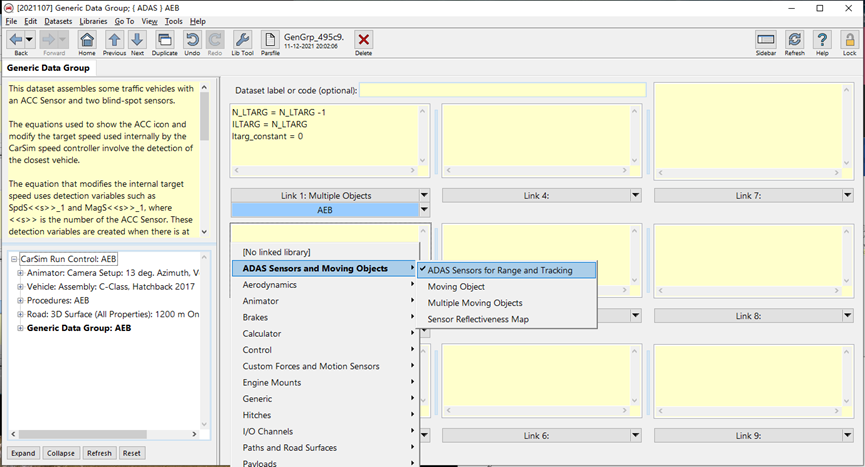Click the Expand button
This screenshot has width=865, height=467.
point(23,453)
